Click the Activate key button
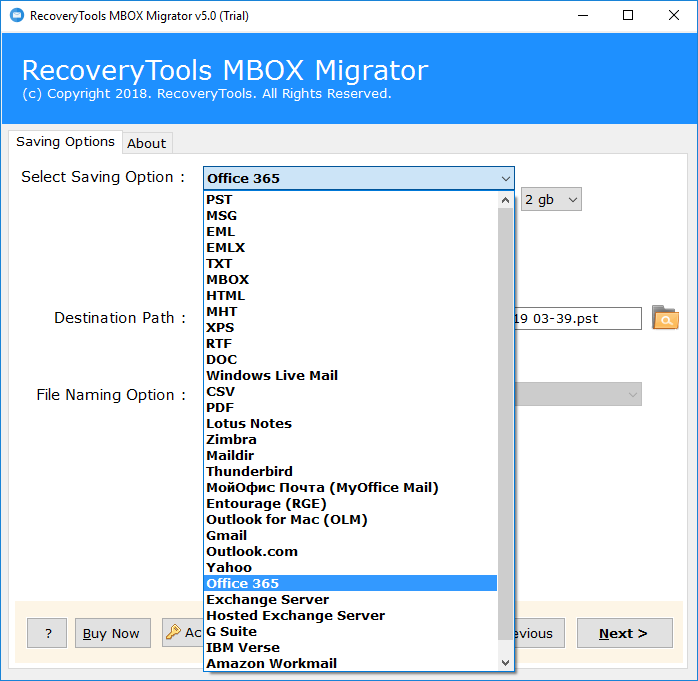Viewport: 698px width, 681px height. 183,632
